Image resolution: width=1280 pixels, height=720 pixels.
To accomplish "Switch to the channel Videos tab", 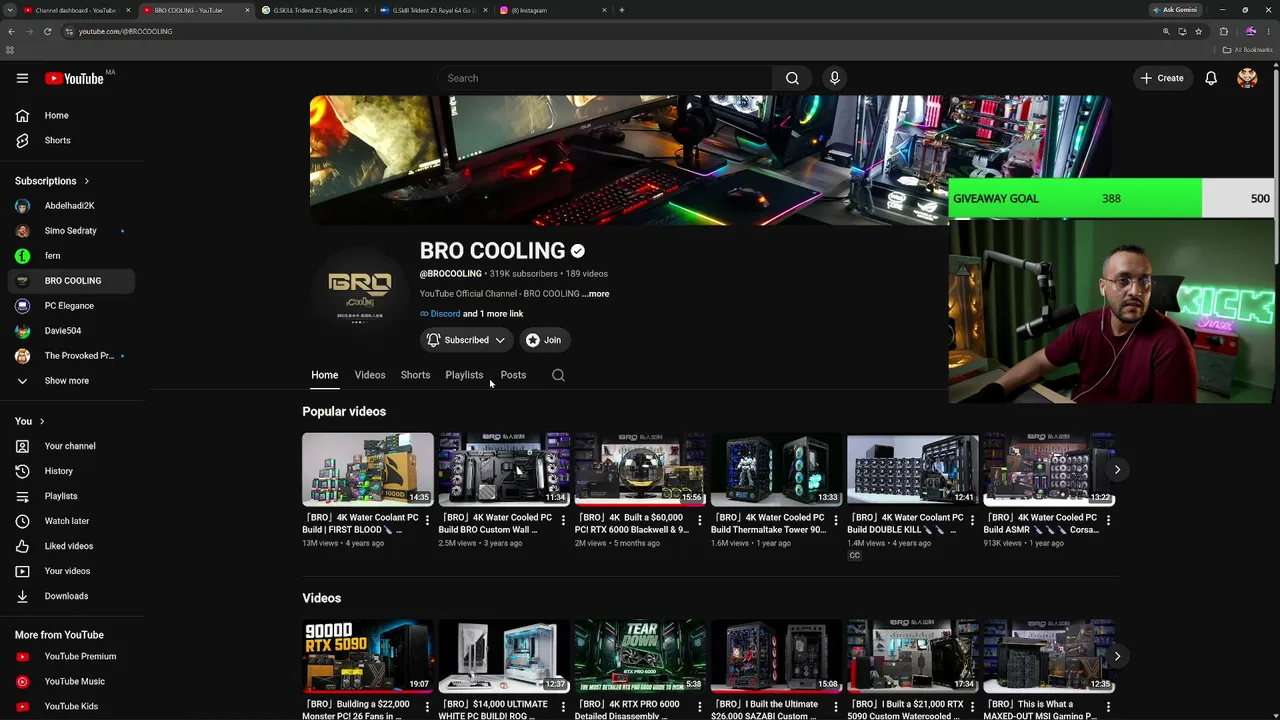I will pos(370,375).
